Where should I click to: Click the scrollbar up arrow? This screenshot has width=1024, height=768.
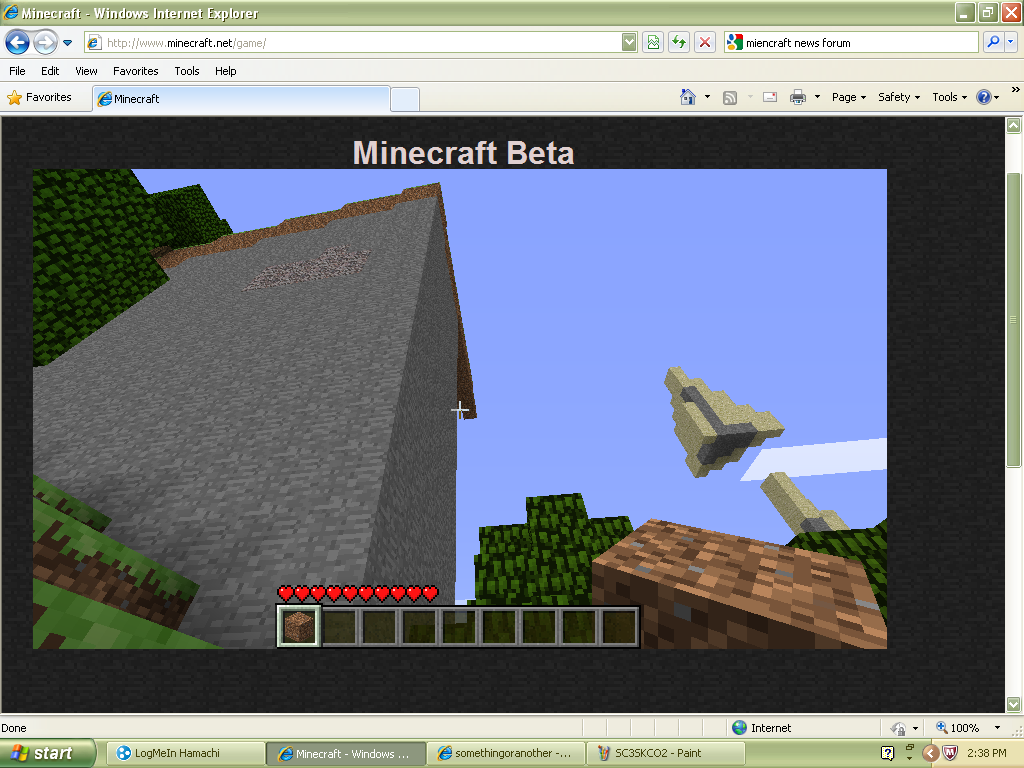(1014, 125)
